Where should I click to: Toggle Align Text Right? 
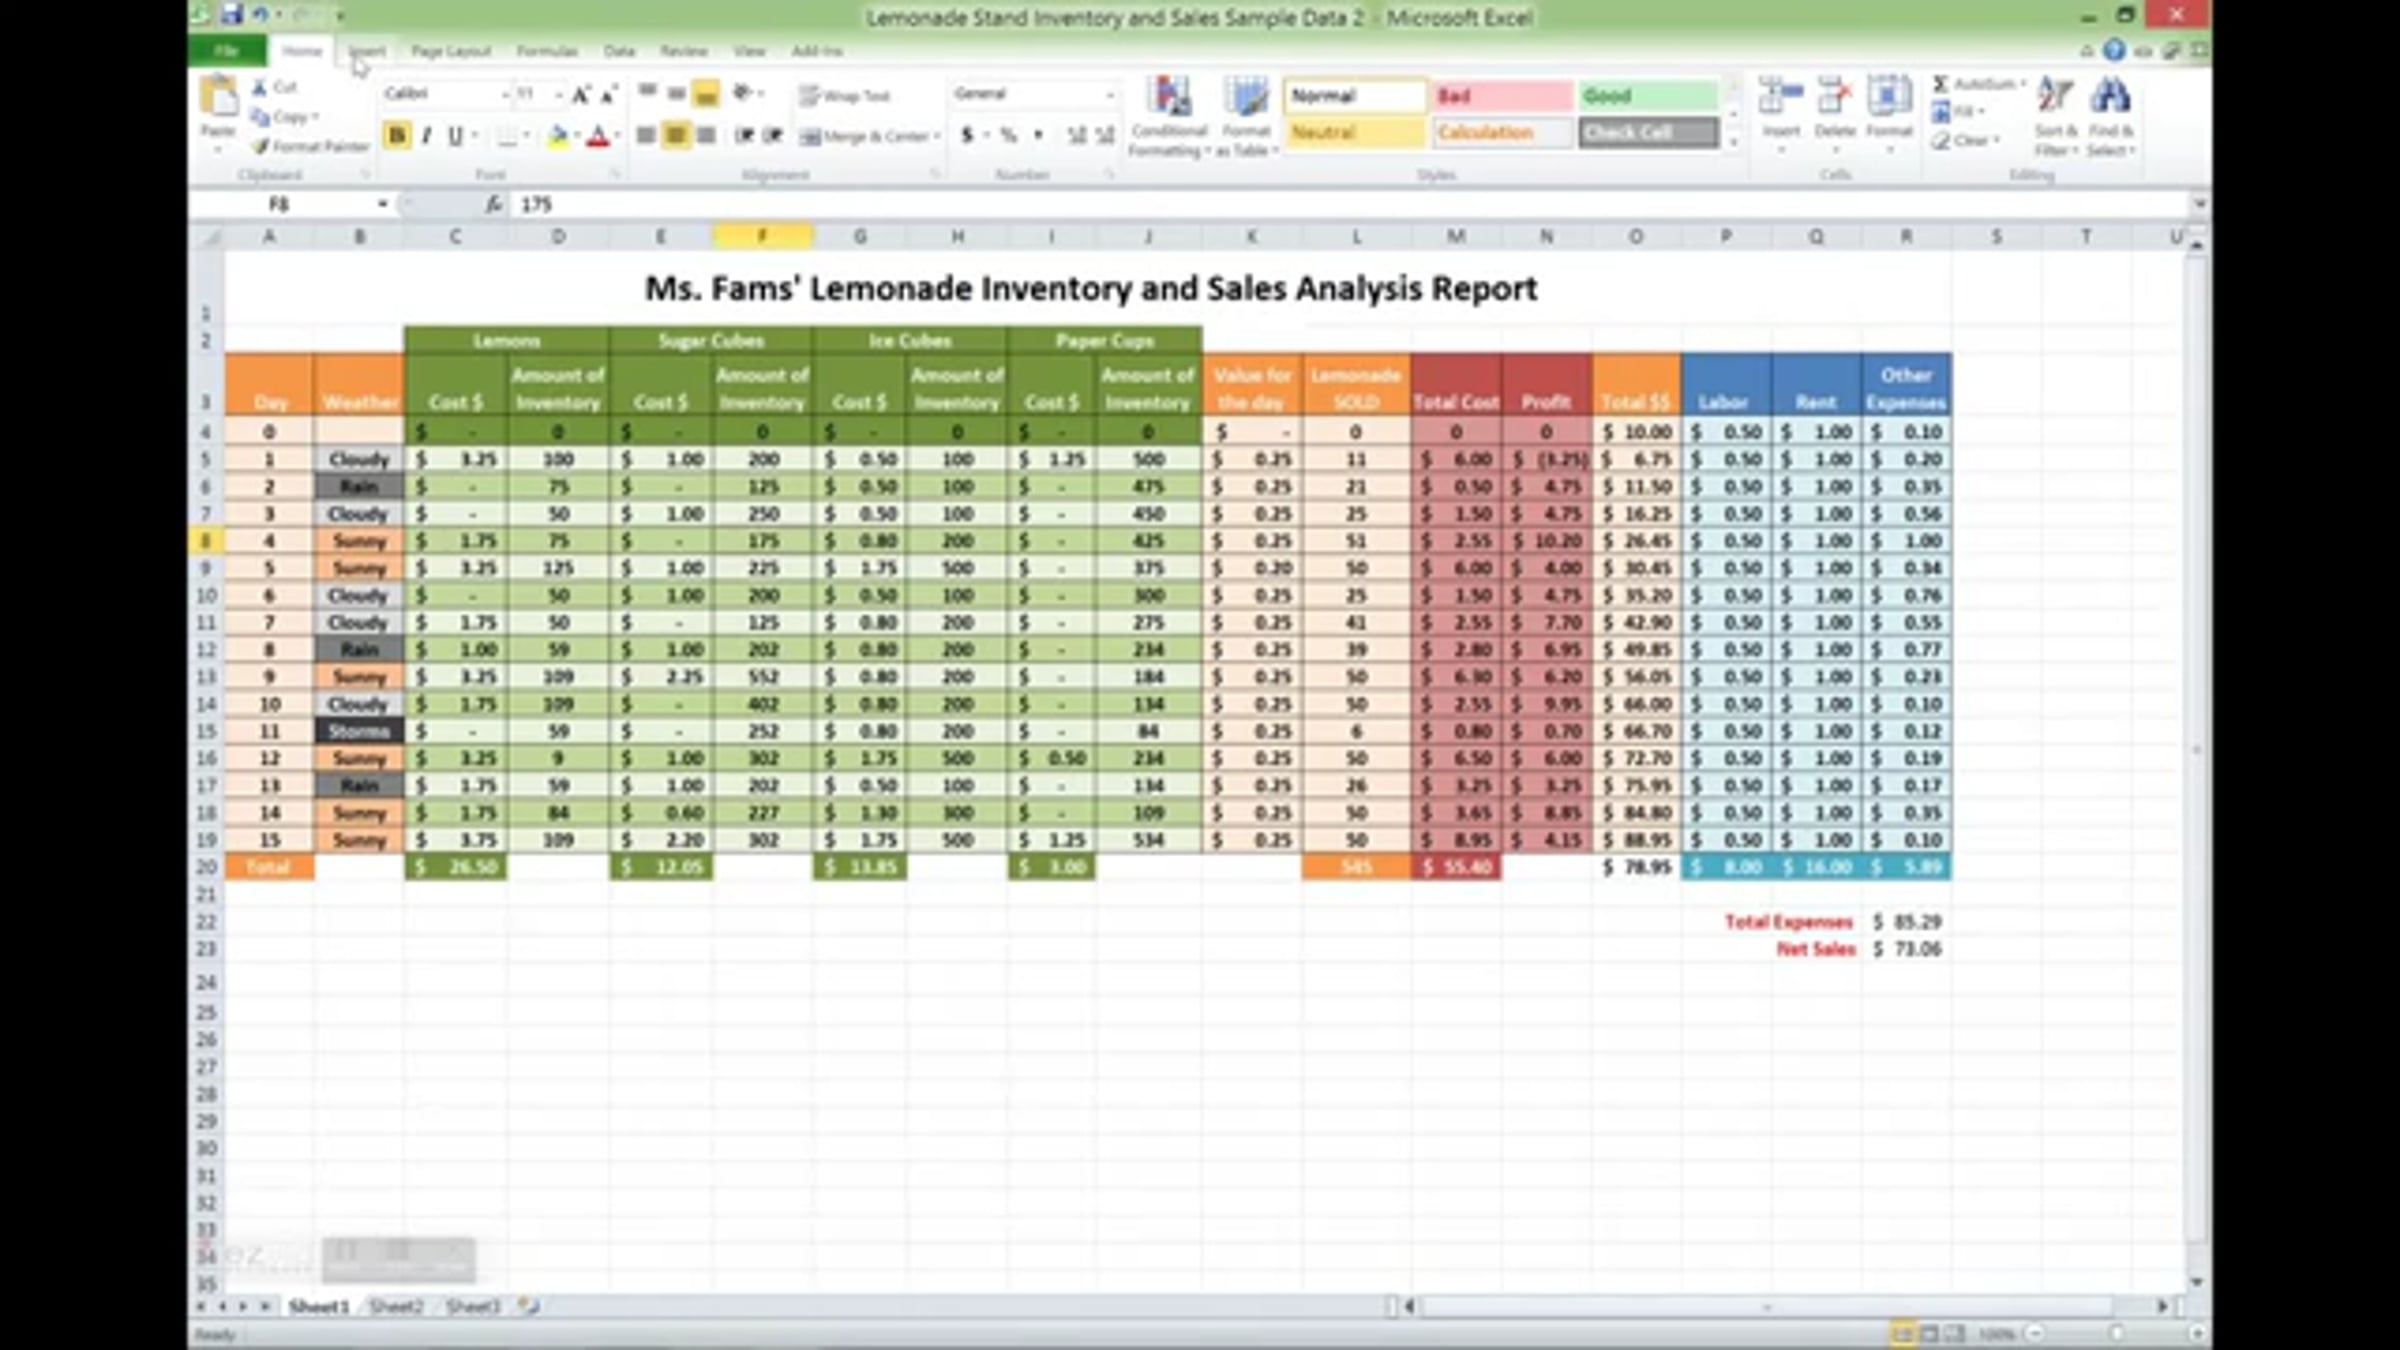[706, 135]
